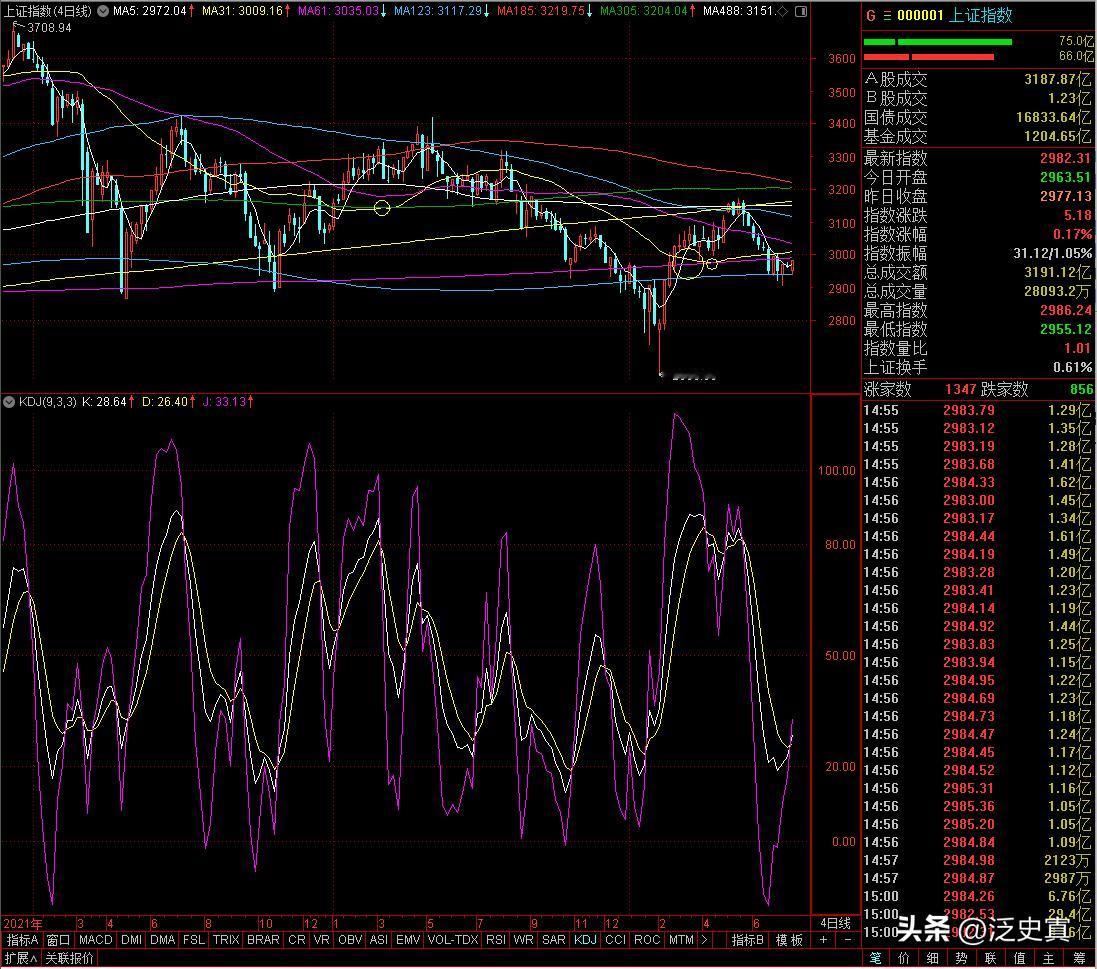Click the 涨家数 count 1347
This screenshot has height=969, width=1097.
960,389
